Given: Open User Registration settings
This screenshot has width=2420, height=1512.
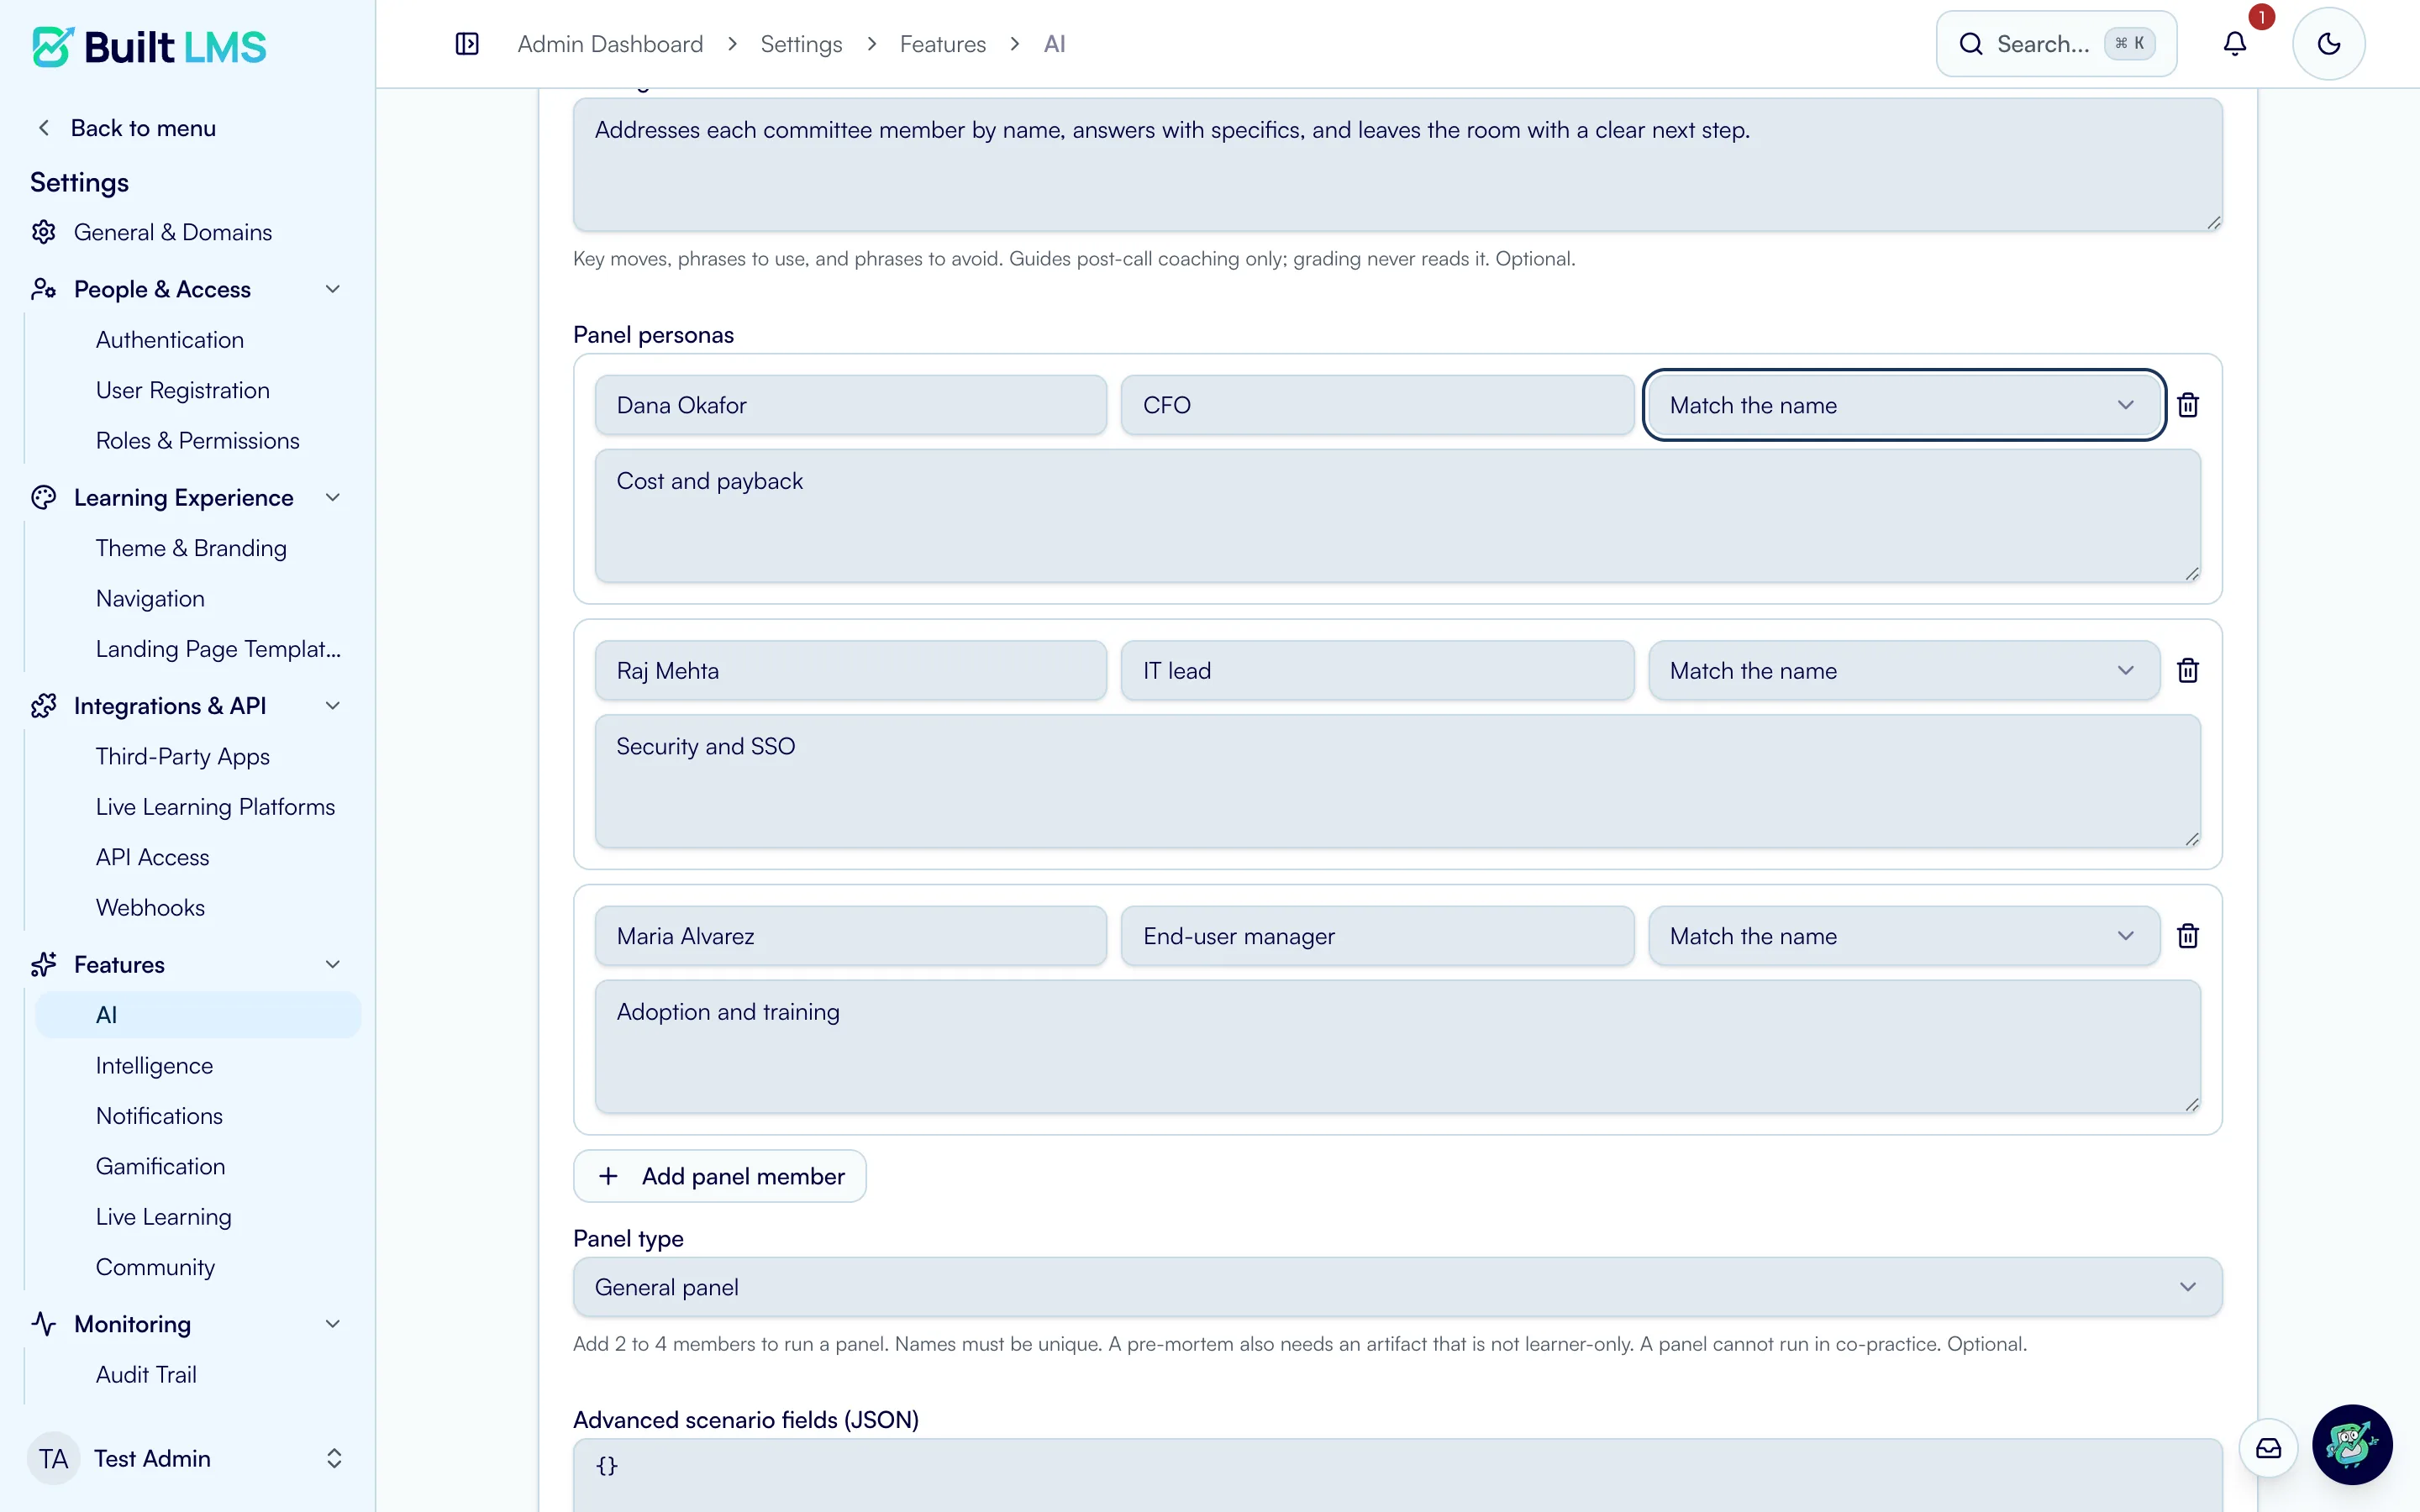Looking at the screenshot, I should pos(183,390).
